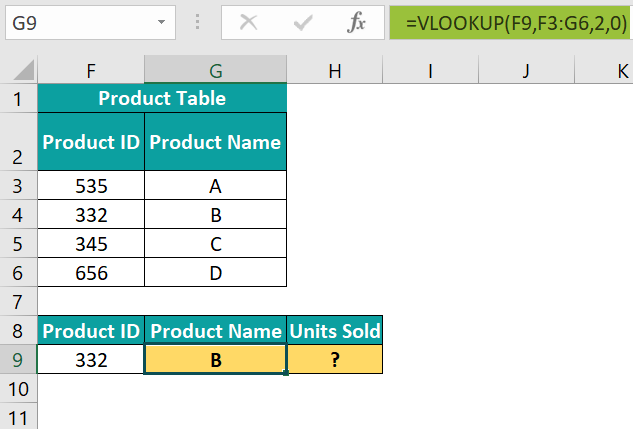Select the cell containing product name A

click(216, 186)
